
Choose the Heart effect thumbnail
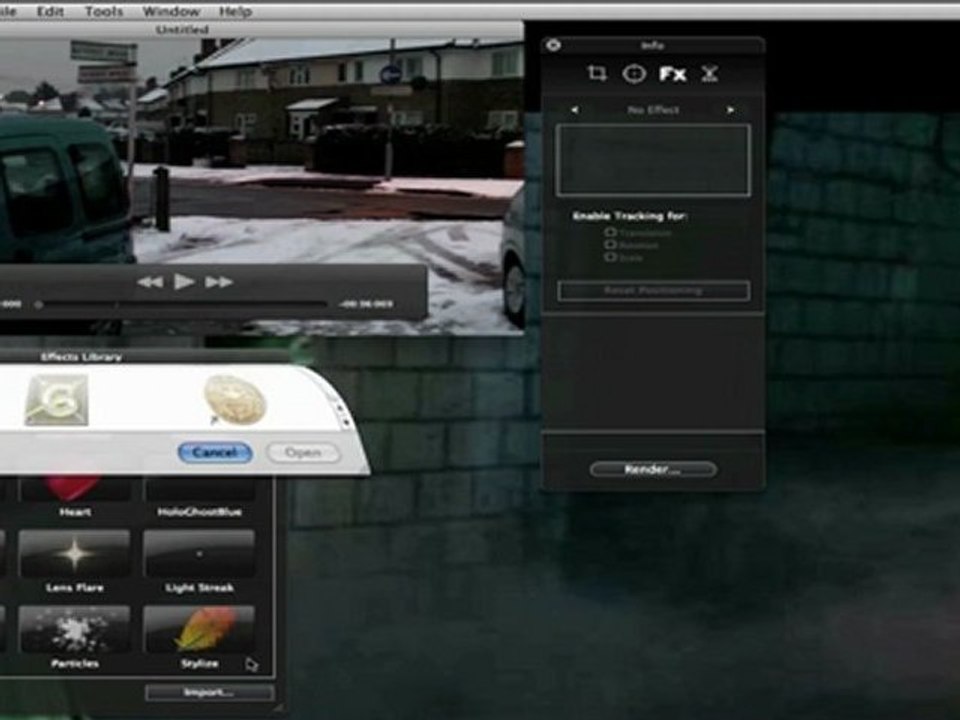[x=75, y=490]
